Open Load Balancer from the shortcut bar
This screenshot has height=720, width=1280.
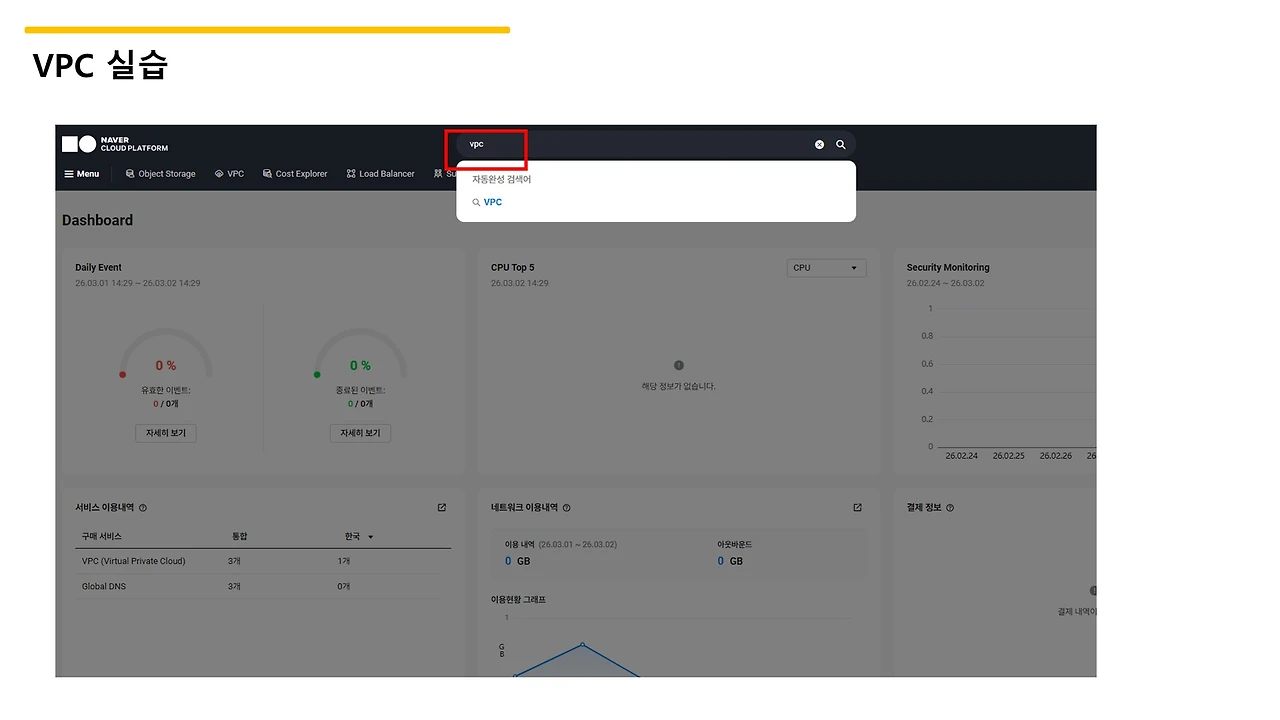(380, 174)
